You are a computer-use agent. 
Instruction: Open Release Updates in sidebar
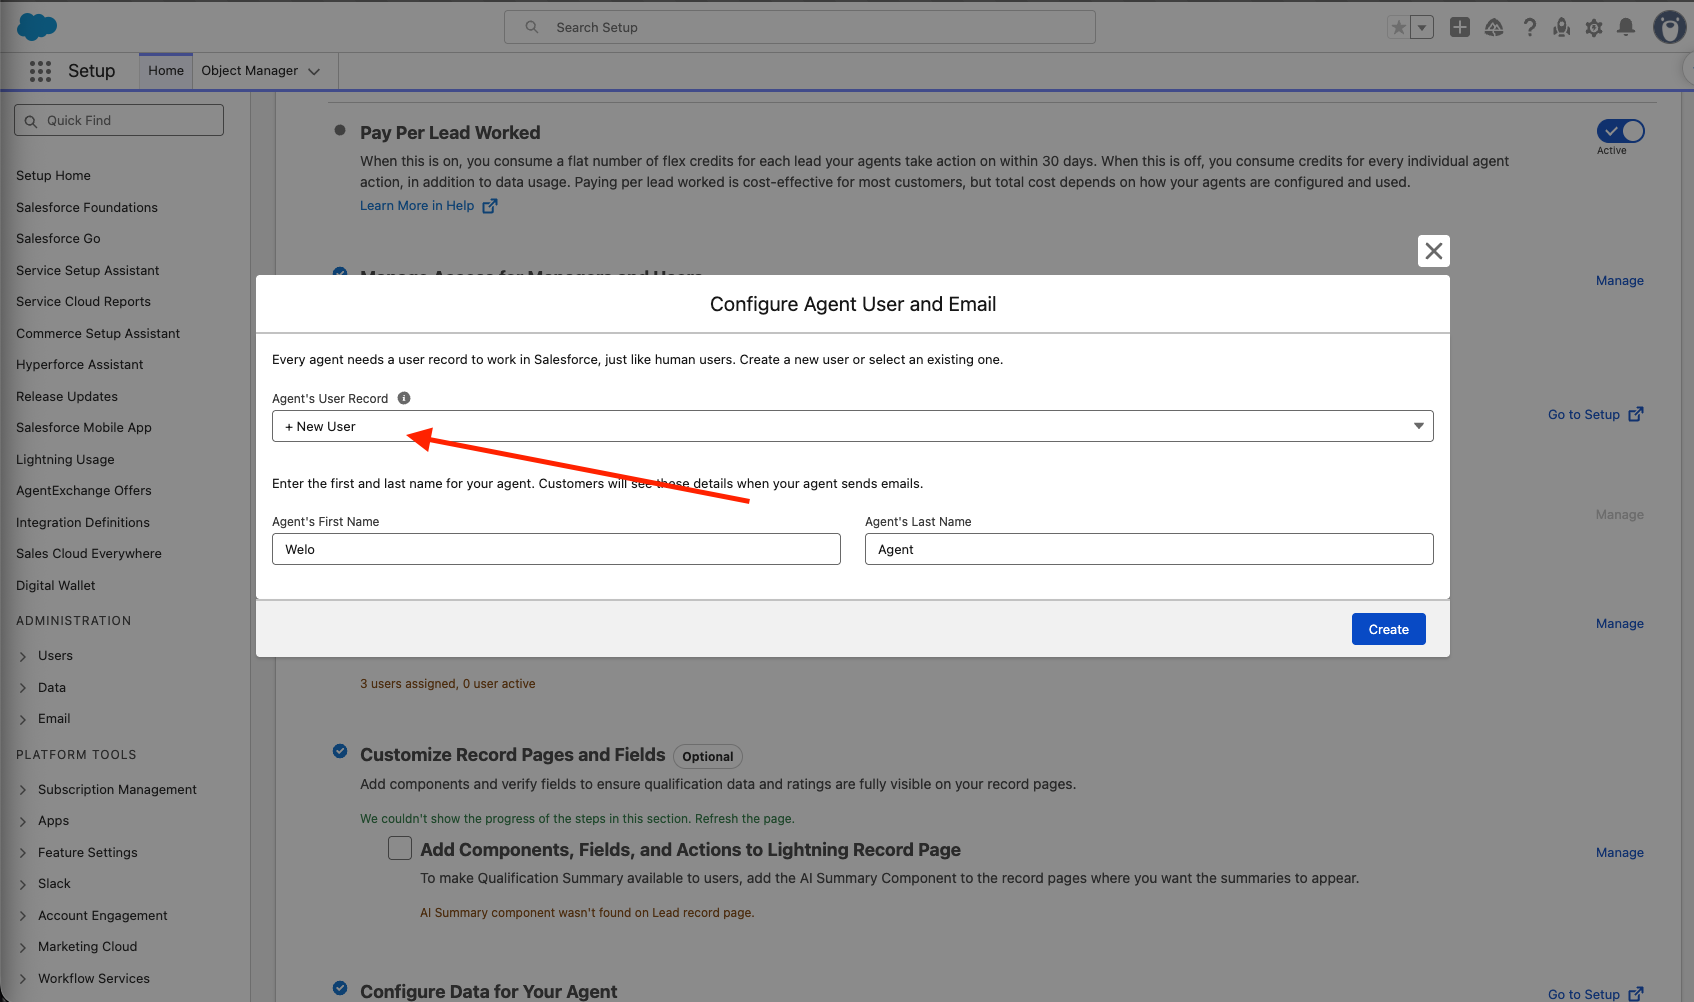[67, 397]
